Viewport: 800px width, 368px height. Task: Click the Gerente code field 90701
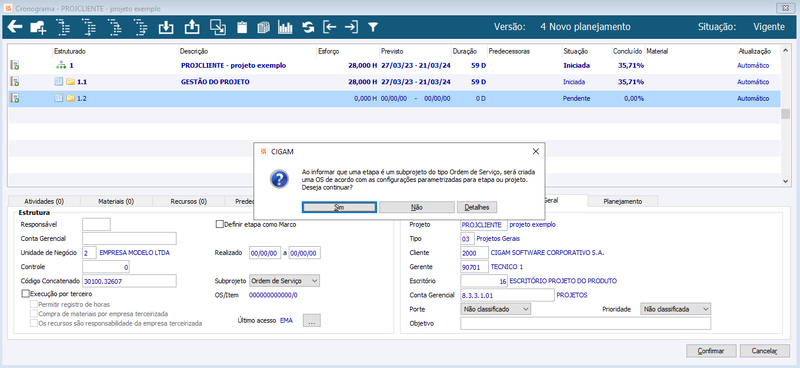(474, 267)
